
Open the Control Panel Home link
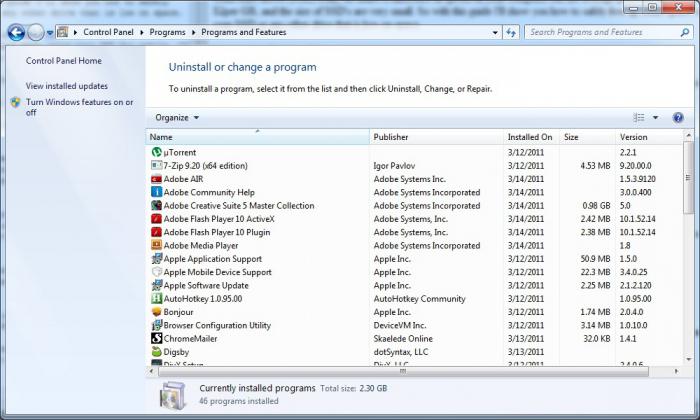pyautogui.click(x=64, y=61)
